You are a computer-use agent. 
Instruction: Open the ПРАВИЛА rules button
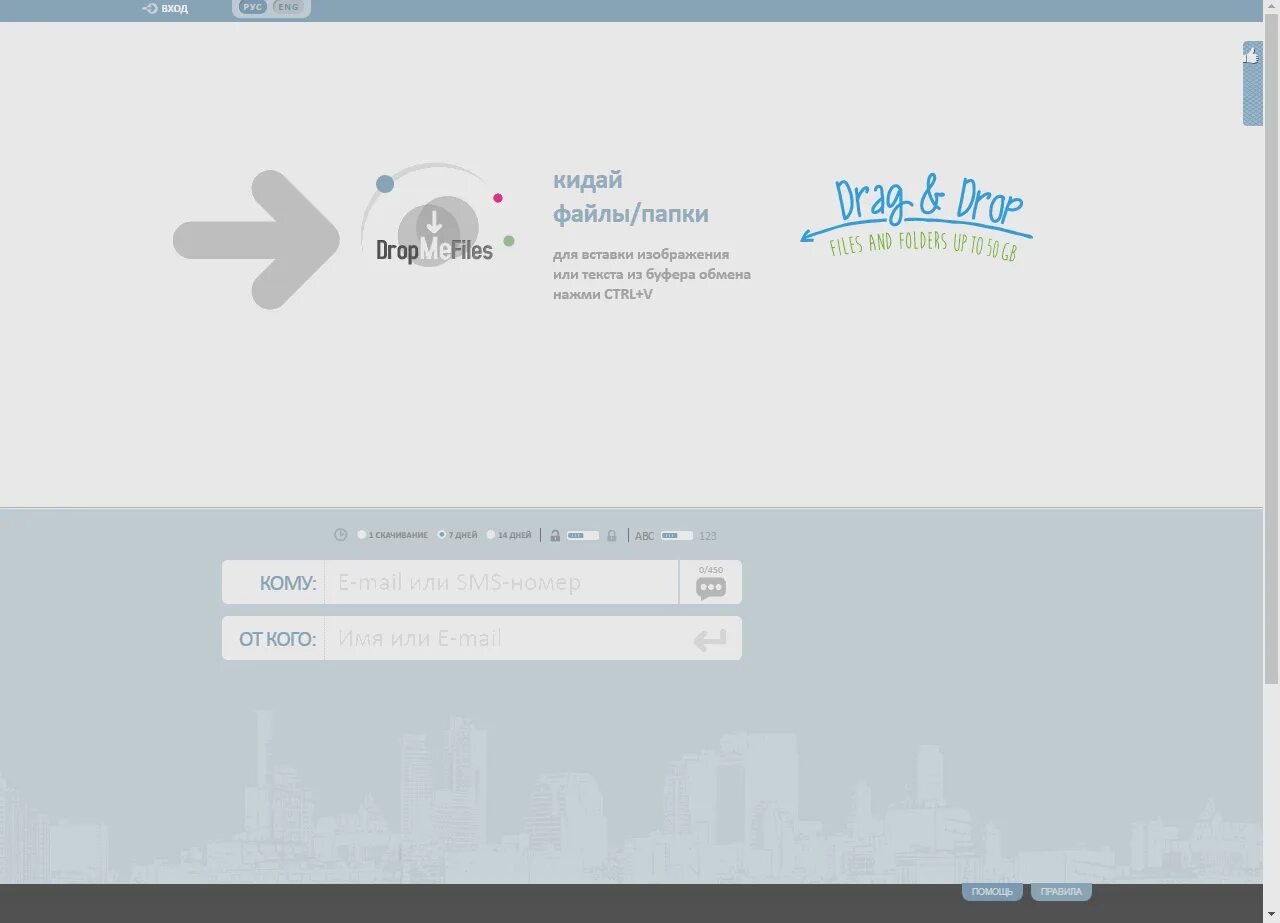[1061, 892]
